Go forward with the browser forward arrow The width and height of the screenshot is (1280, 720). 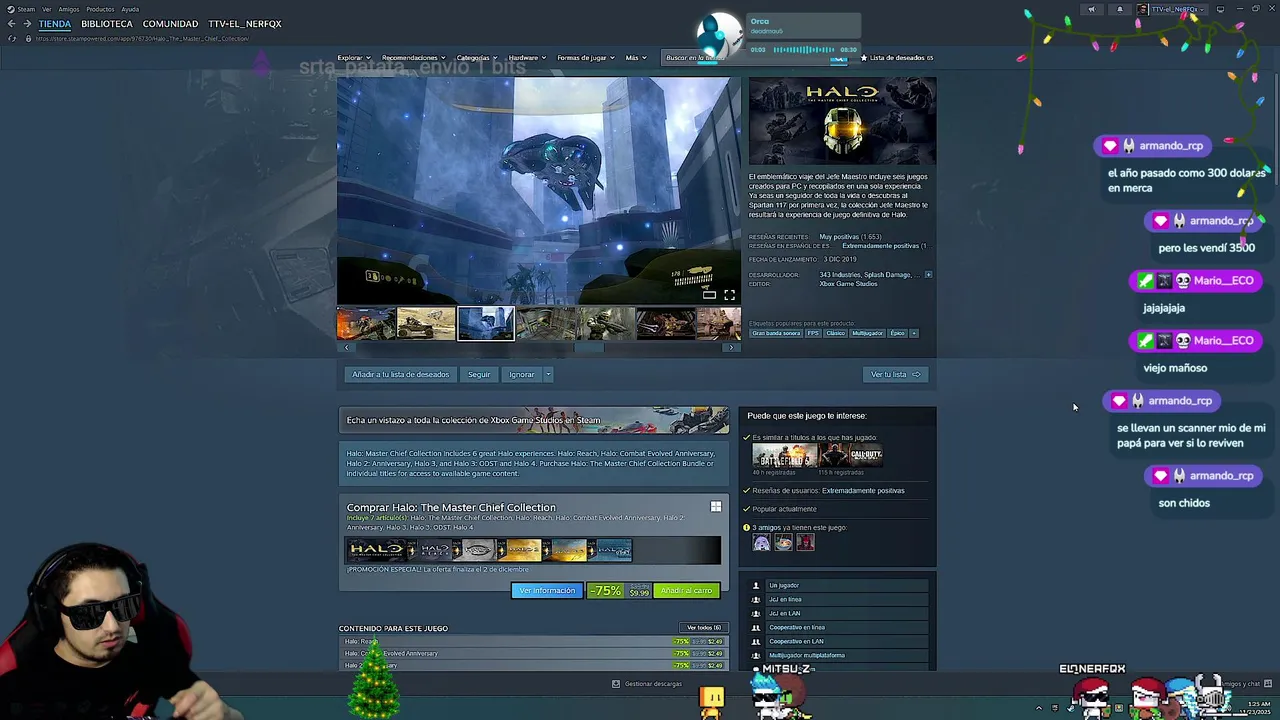click(26, 23)
